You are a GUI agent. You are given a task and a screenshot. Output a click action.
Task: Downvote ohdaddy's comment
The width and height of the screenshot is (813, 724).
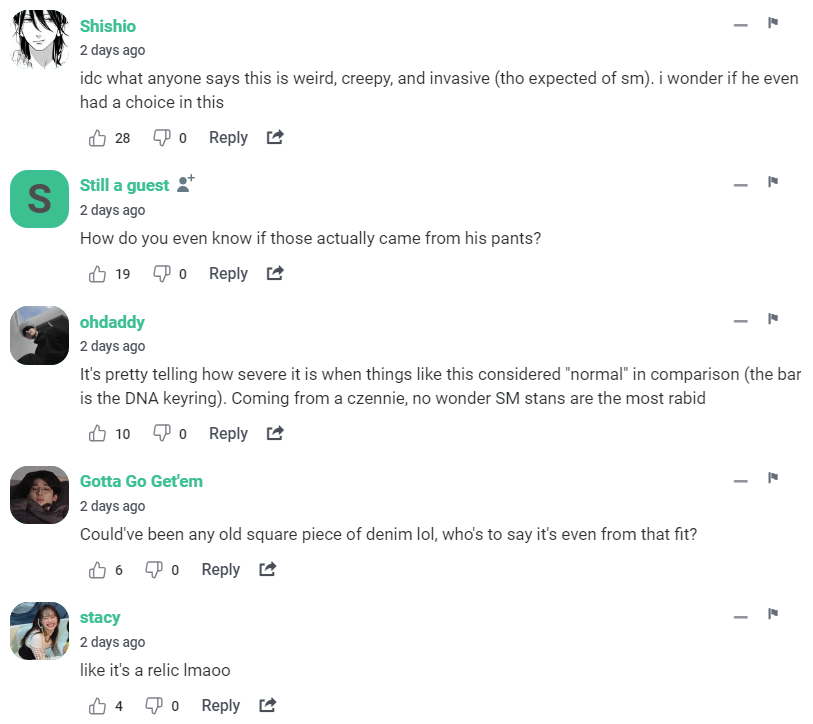click(x=161, y=434)
